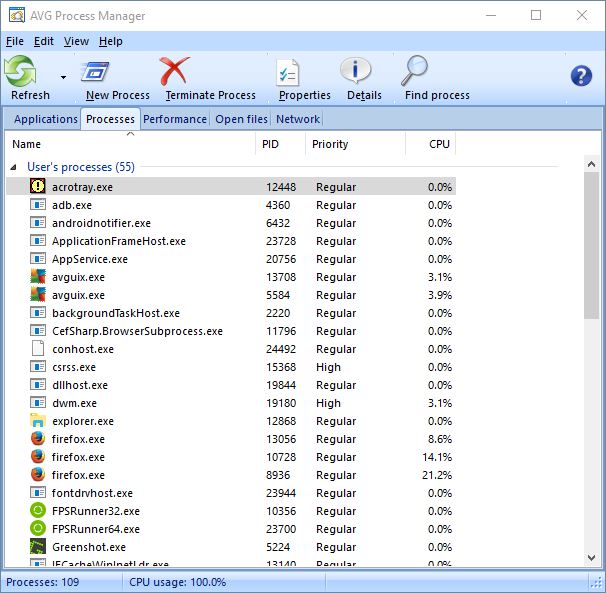Click the firefox.exe icon with PID 8936
This screenshot has height=593, width=606.
[38, 475]
